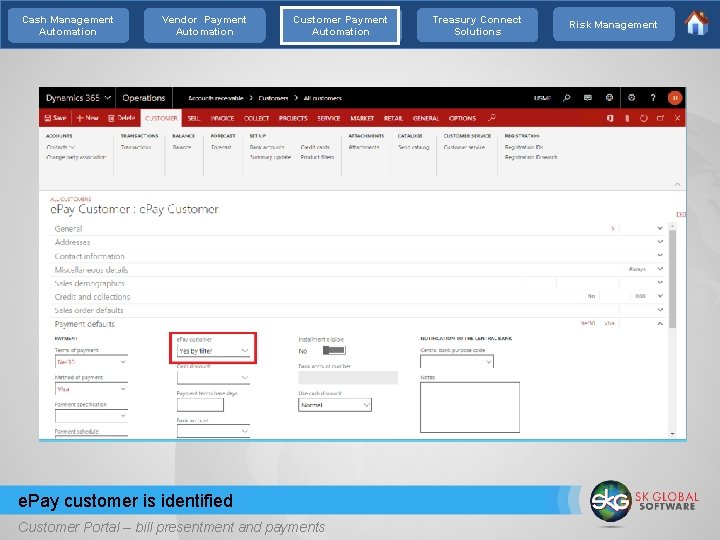Click All customers breadcrumb

point(322,98)
